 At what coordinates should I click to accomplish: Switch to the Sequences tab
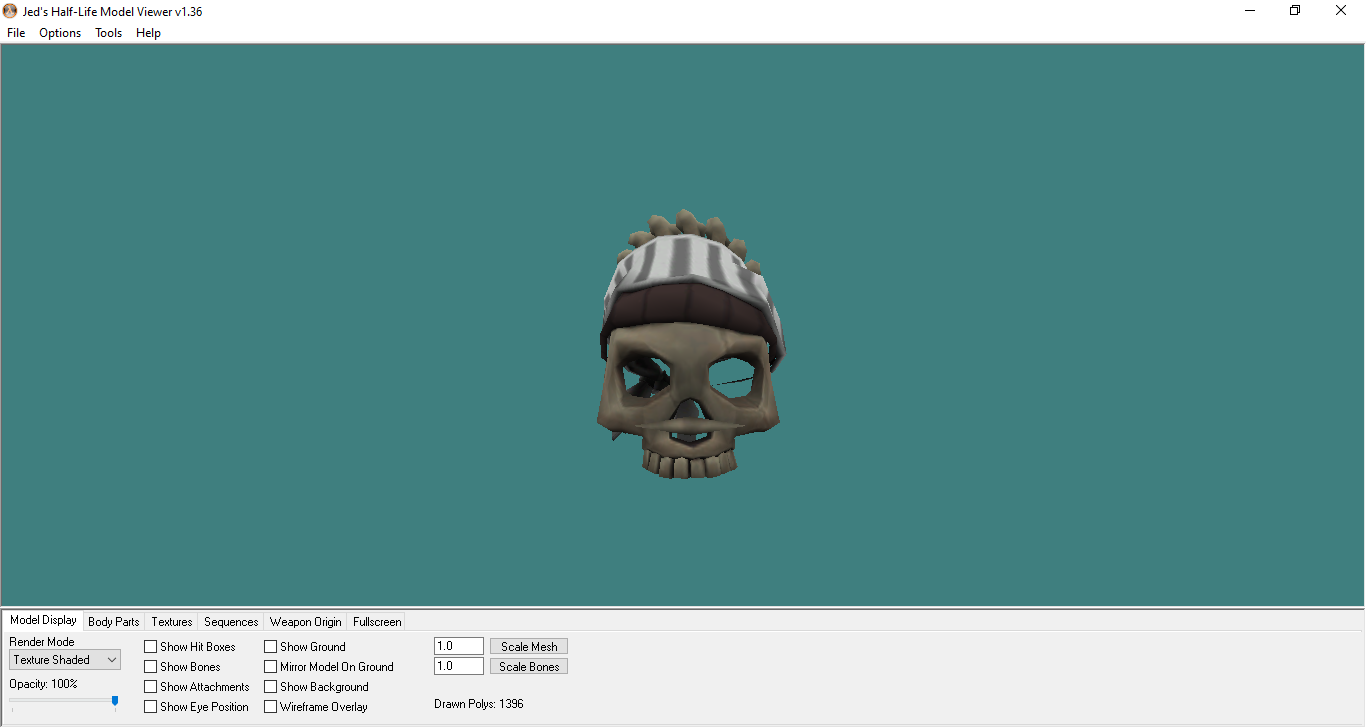231,622
